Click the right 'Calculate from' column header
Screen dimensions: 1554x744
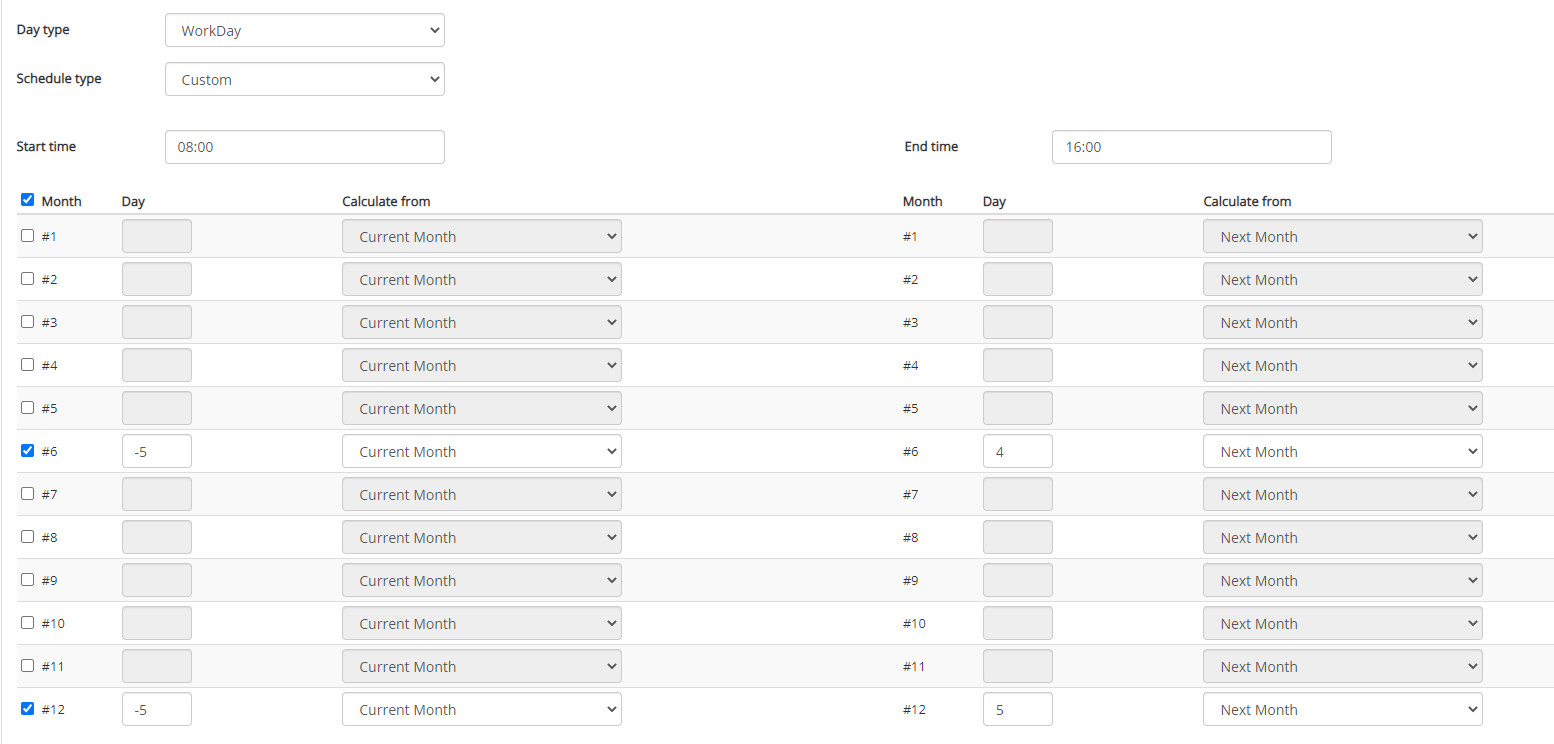tap(1247, 201)
